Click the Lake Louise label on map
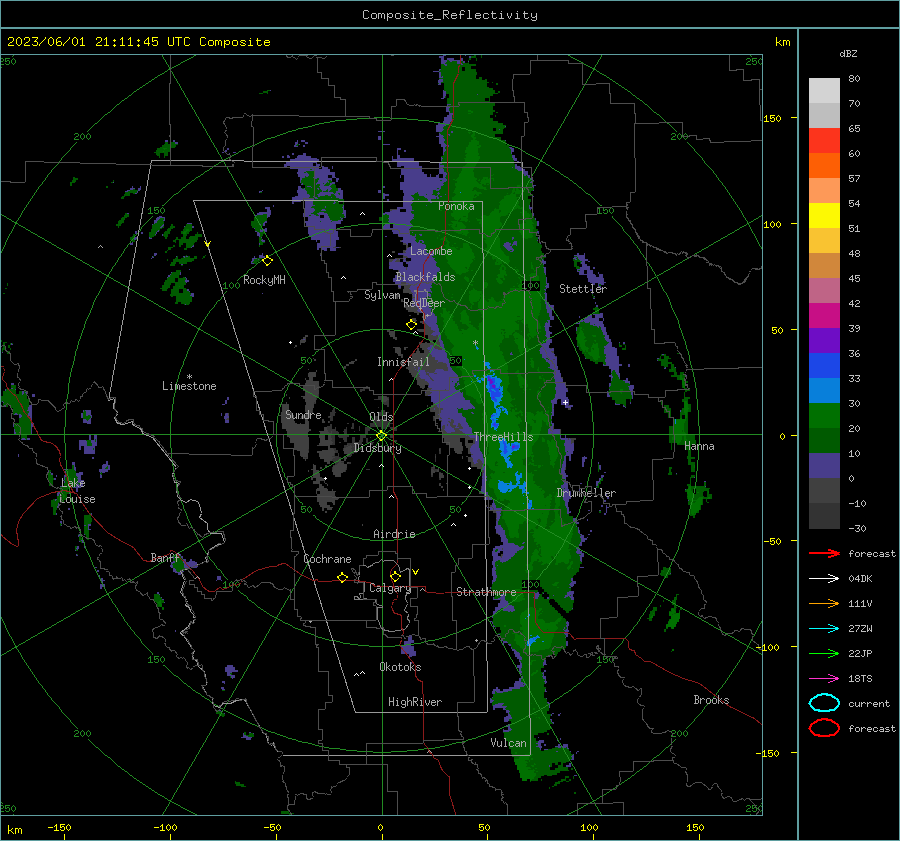This screenshot has width=900, height=841. pos(77,491)
